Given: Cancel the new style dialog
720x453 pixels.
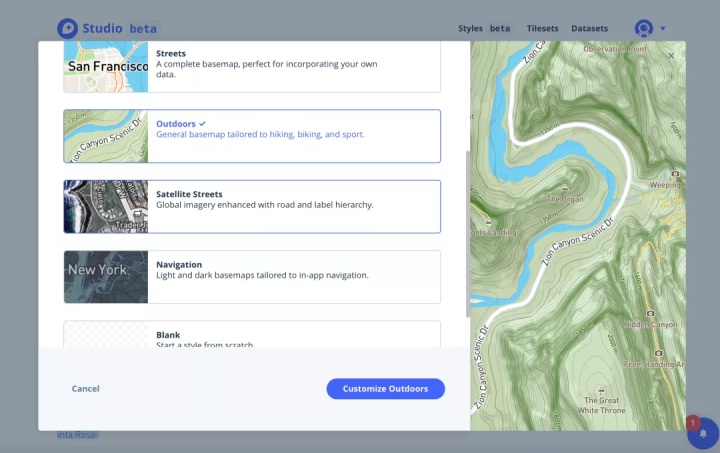Looking at the screenshot, I should pyautogui.click(x=85, y=389).
